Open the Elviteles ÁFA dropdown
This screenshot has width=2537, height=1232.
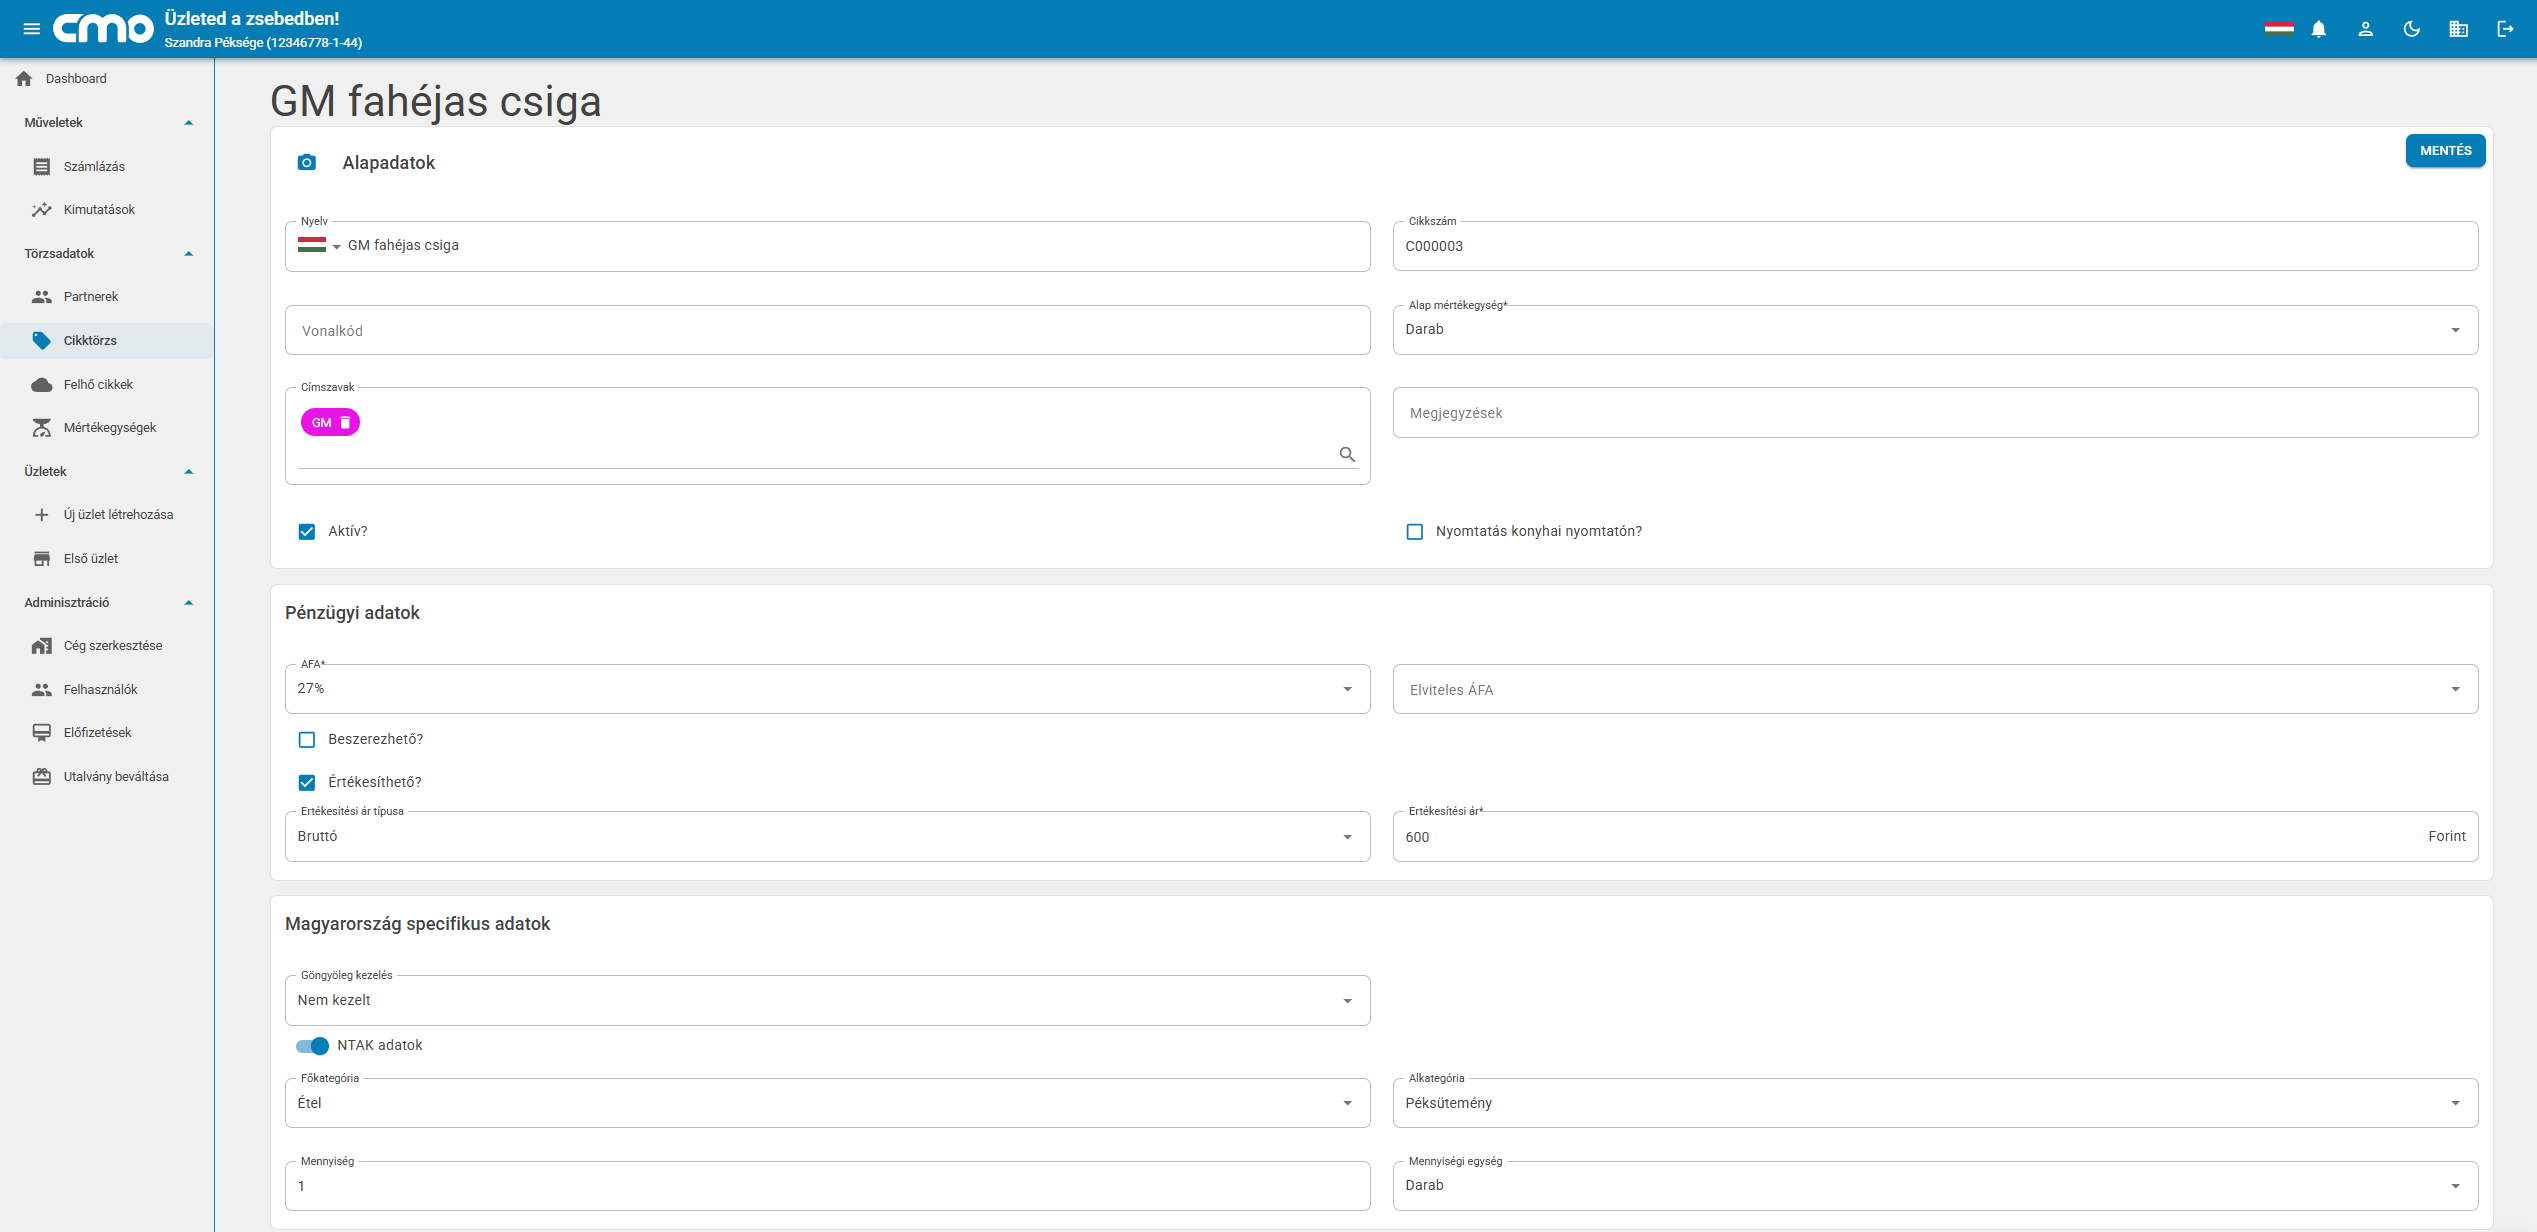(1935, 689)
